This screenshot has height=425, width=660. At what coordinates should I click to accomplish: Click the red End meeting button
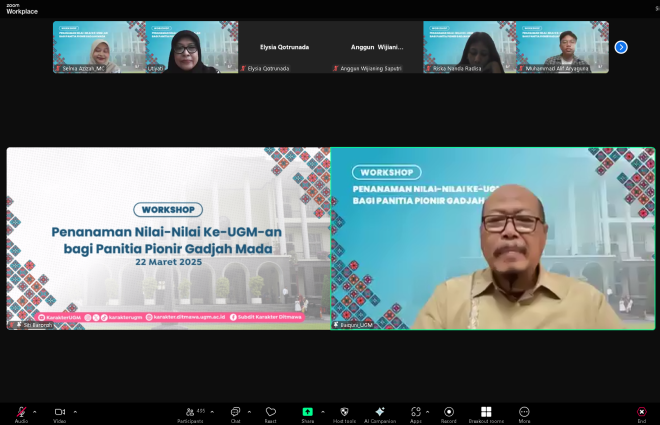click(x=642, y=412)
